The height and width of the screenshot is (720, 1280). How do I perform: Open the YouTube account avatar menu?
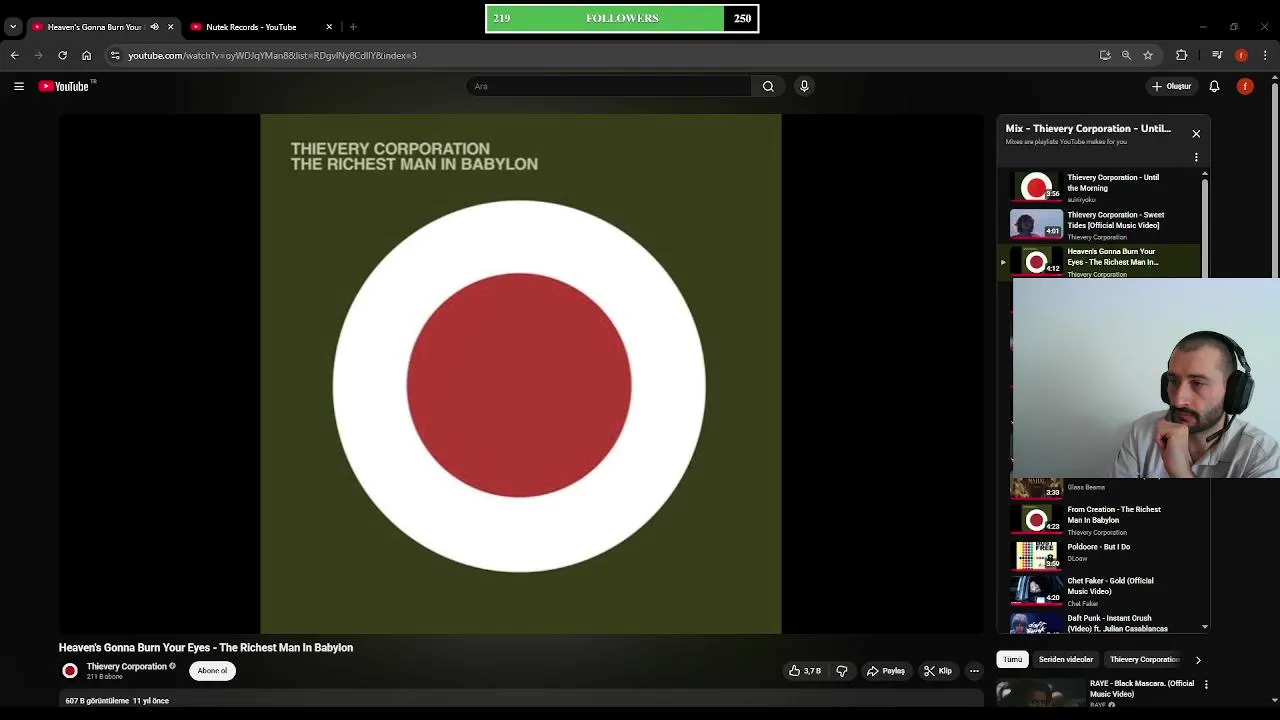click(x=1245, y=86)
